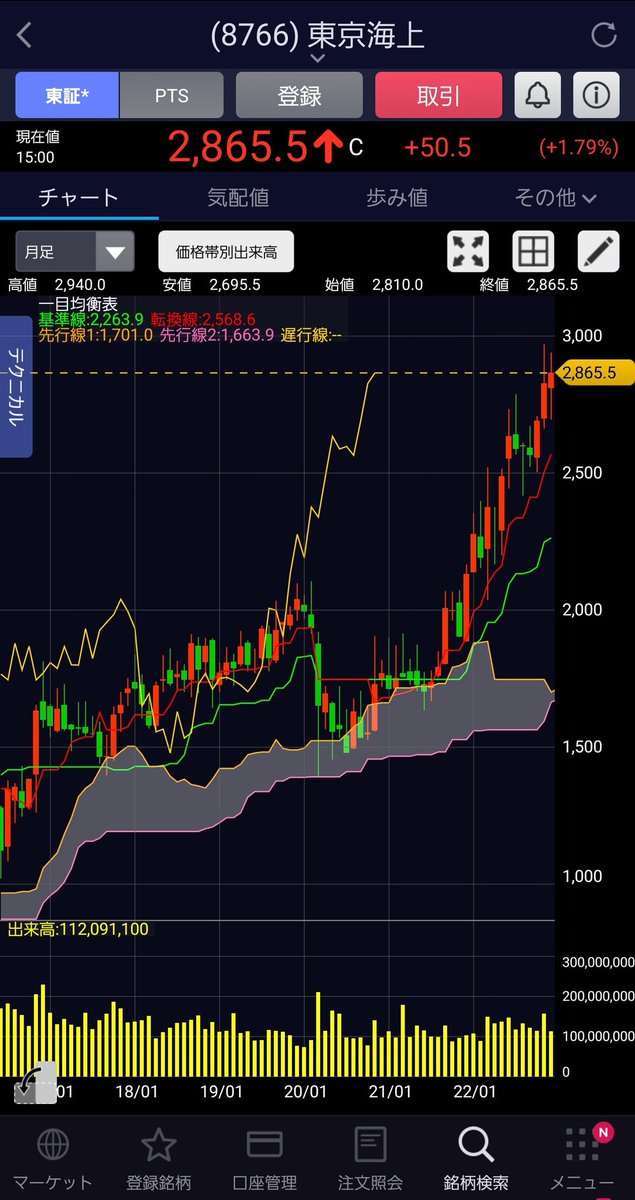The width and height of the screenshot is (635, 1200).
Task: Tap the 出来高:112,091,100 volume label
Action: coord(78,930)
